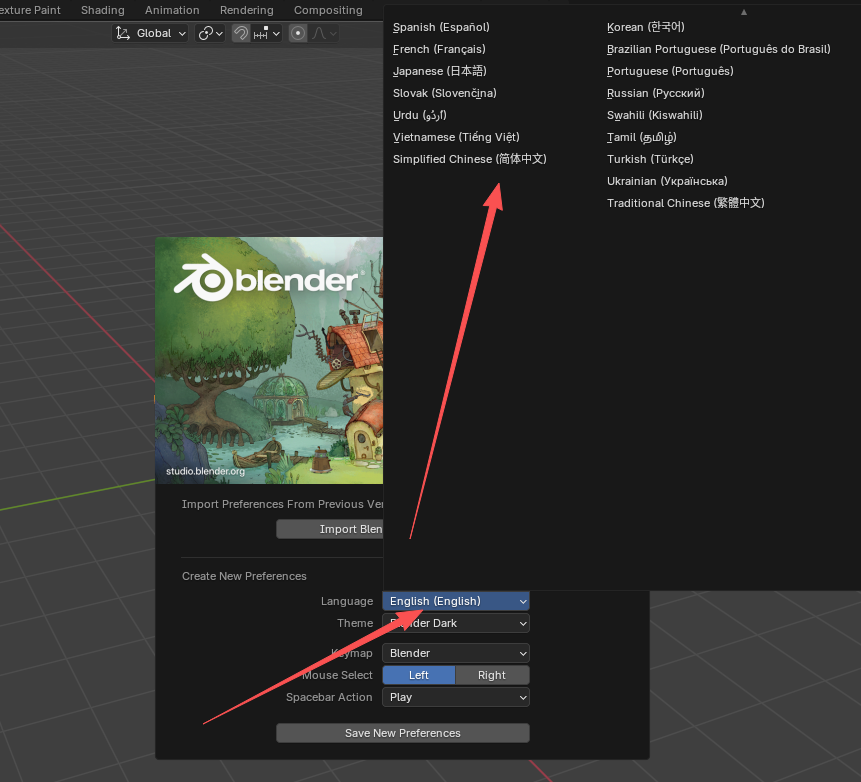Screen dimensions: 861x782
Task: Click the proportional editing circle icon
Action: tap(297, 33)
